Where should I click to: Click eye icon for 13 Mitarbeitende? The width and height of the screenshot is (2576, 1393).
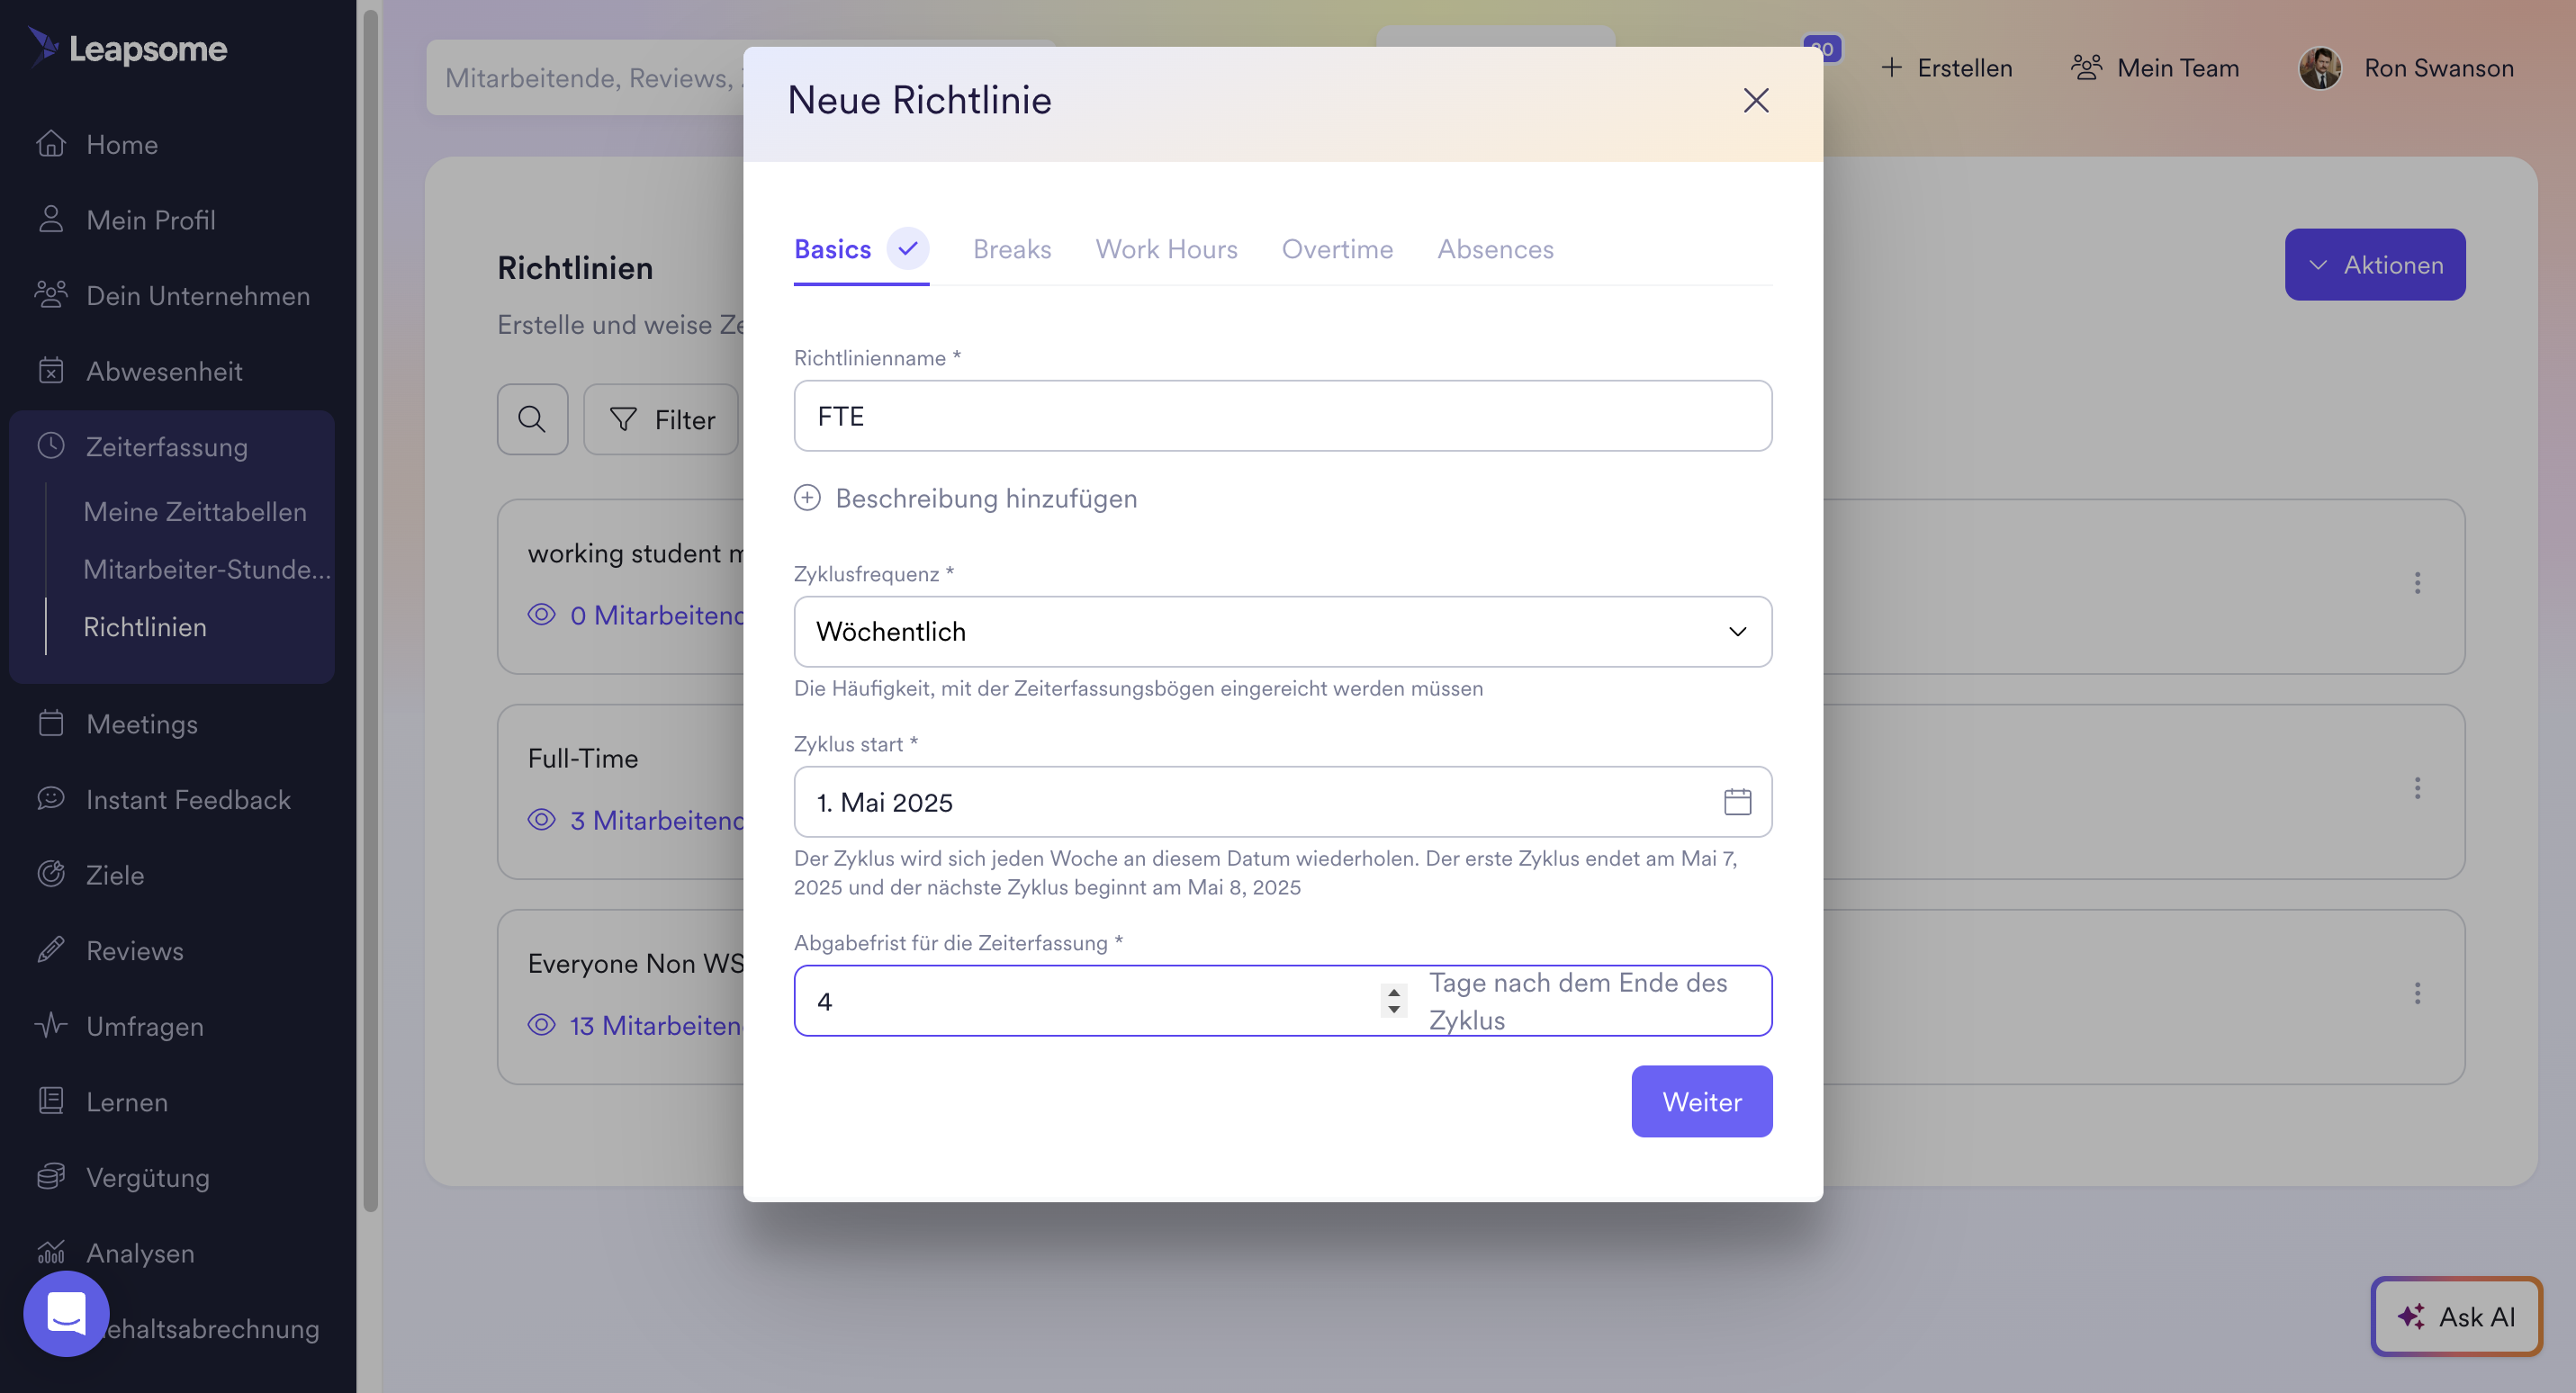click(x=541, y=1025)
